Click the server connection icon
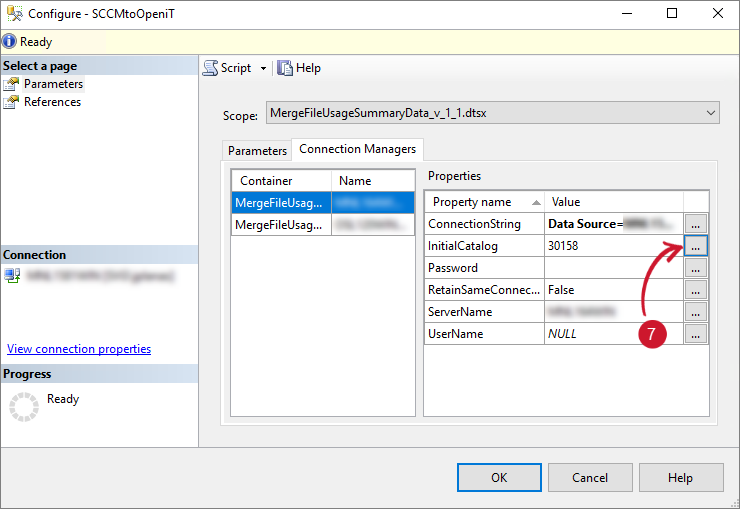740x509 pixels. point(12,275)
